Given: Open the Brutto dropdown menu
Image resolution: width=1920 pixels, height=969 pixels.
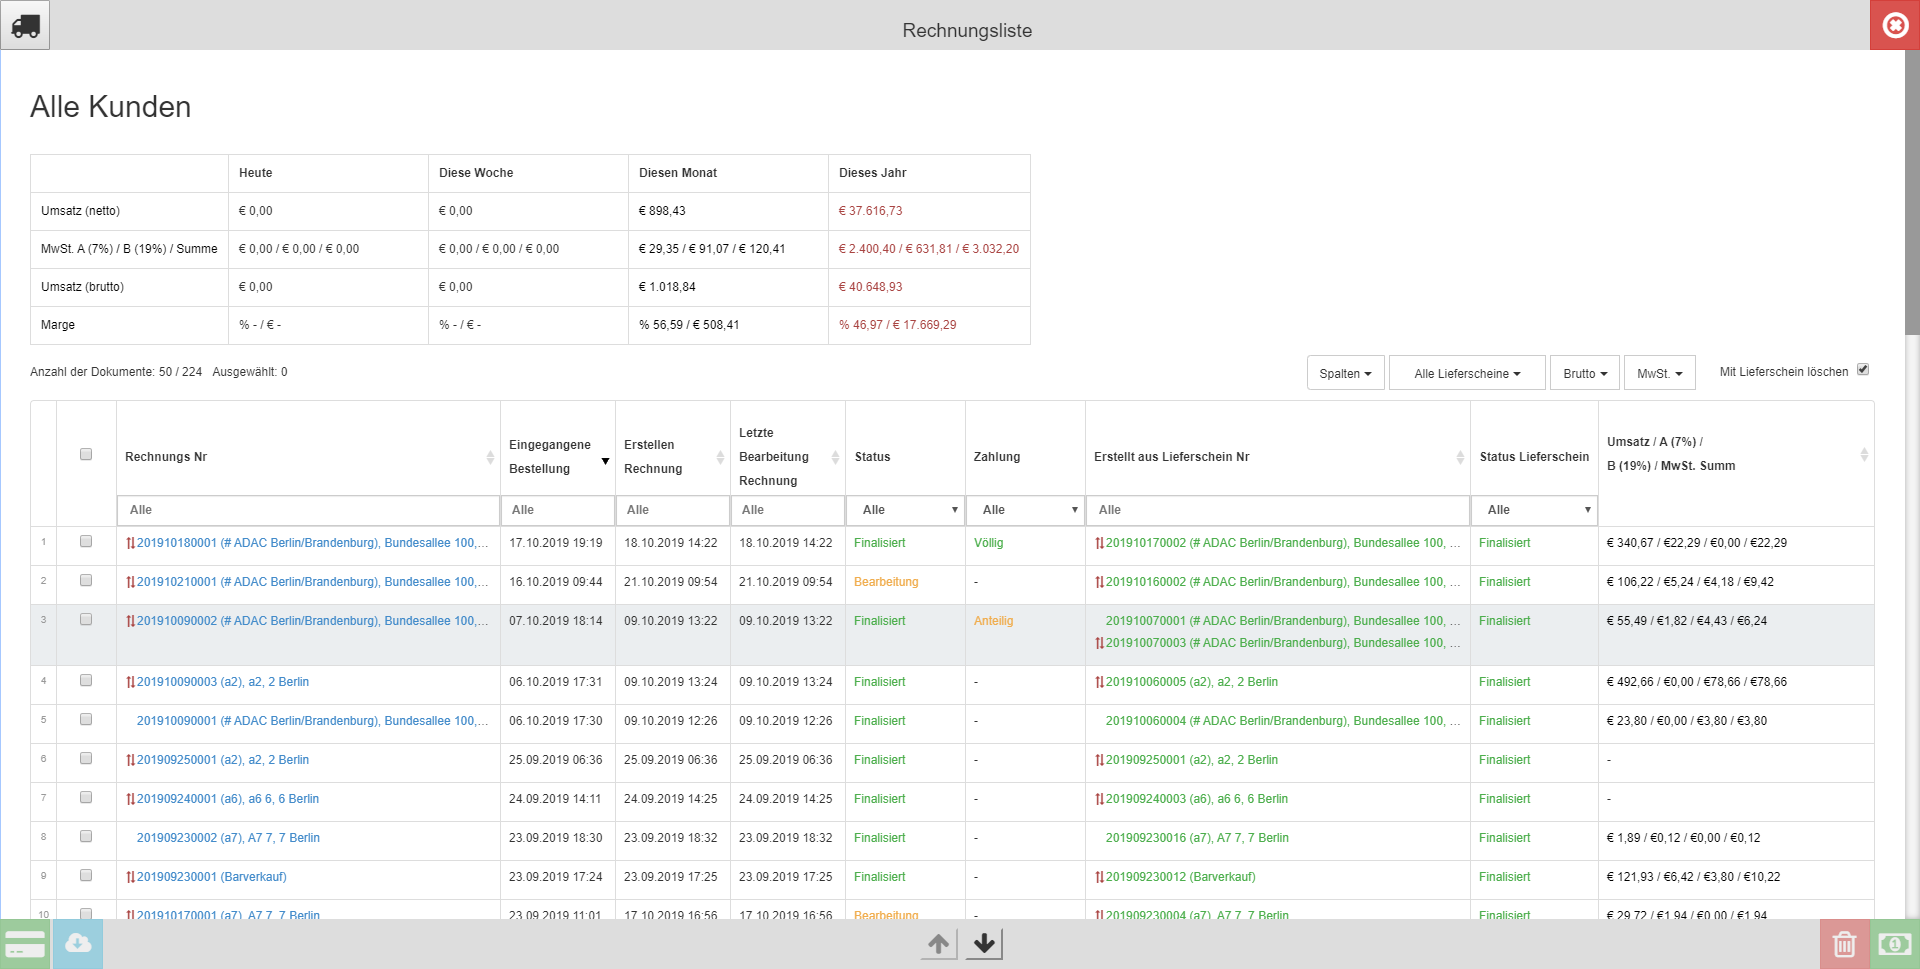Looking at the screenshot, I should pyautogui.click(x=1585, y=373).
